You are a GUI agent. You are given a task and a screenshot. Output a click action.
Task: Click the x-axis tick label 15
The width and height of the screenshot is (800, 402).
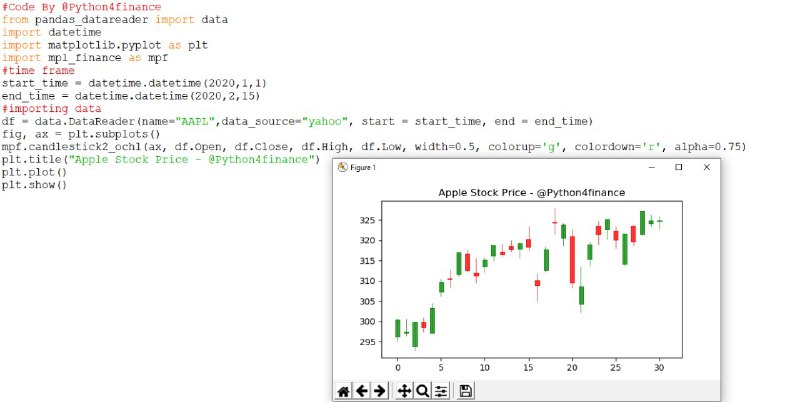(x=529, y=367)
